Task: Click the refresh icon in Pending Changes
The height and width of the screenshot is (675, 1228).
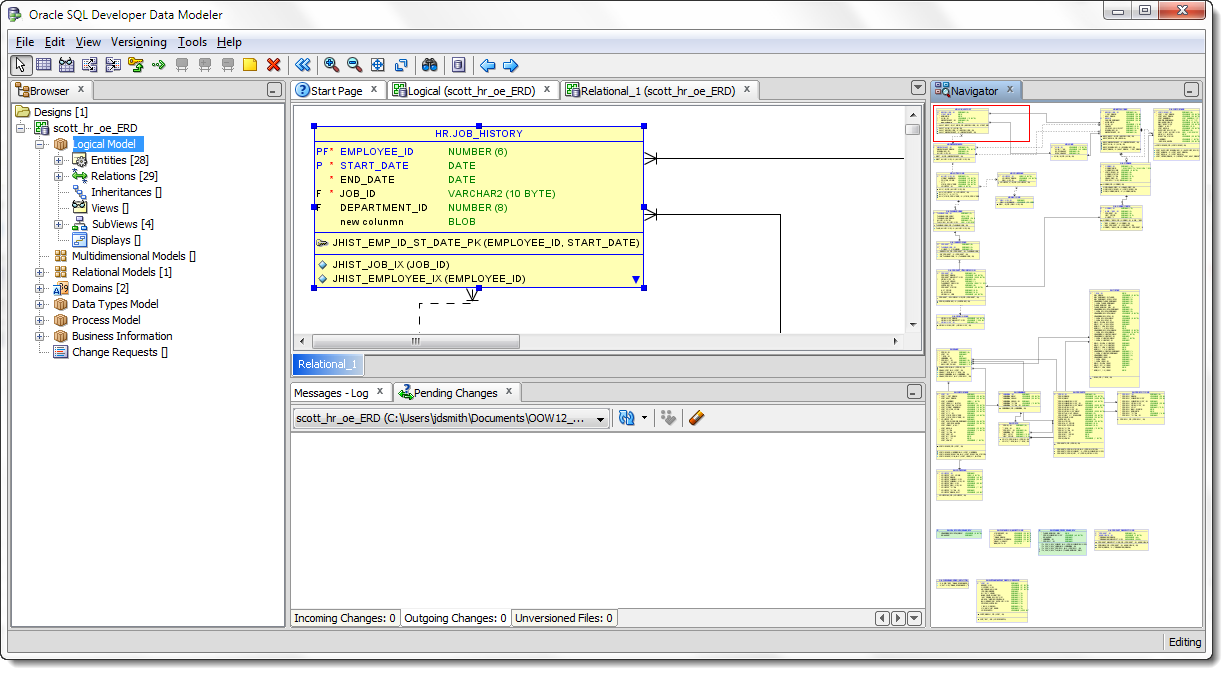Action: pyautogui.click(x=627, y=418)
